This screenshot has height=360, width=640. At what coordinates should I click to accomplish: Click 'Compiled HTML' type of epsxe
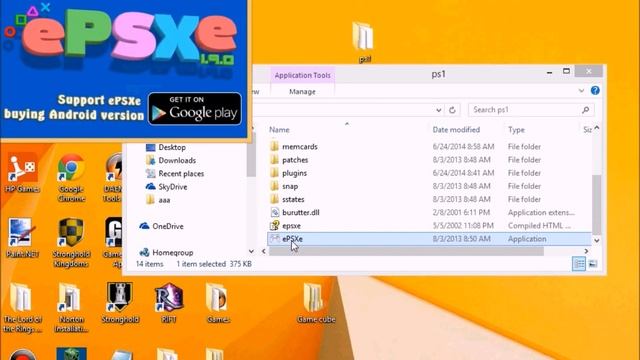click(539, 226)
